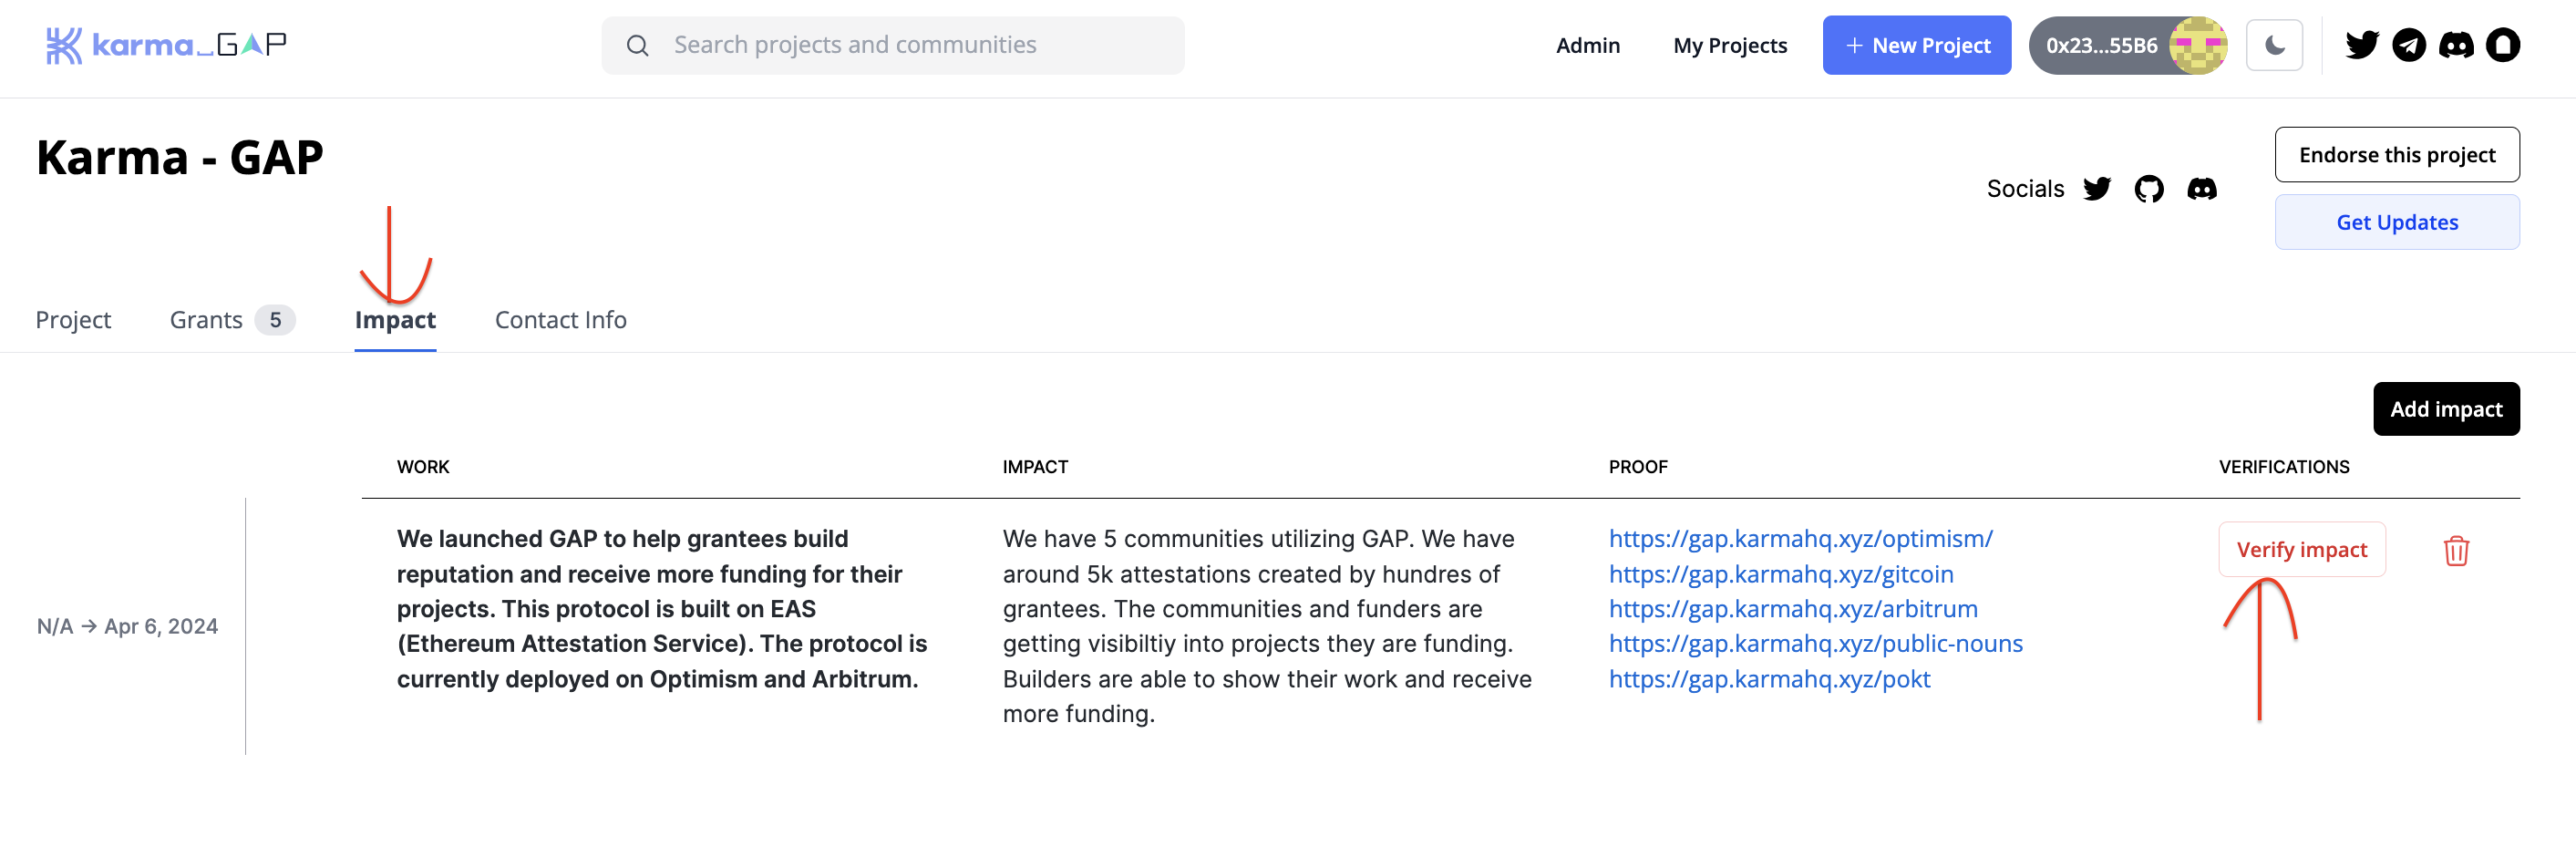Open the wallet account 0x23...55B6 menu
This screenshot has width=2576, height=857.
coord(2126,45)
